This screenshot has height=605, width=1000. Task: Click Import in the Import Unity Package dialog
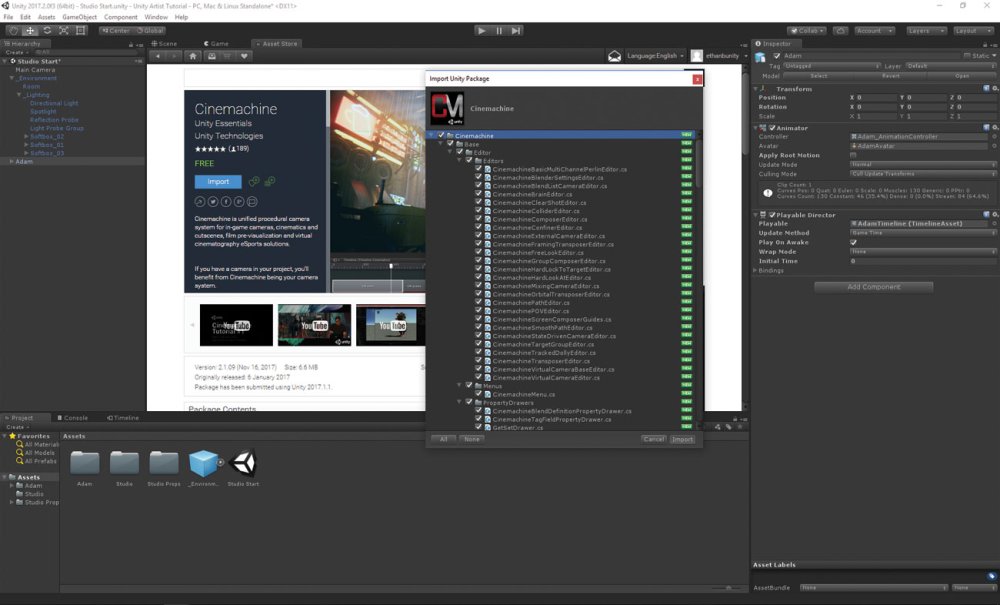tap(682, 439)
